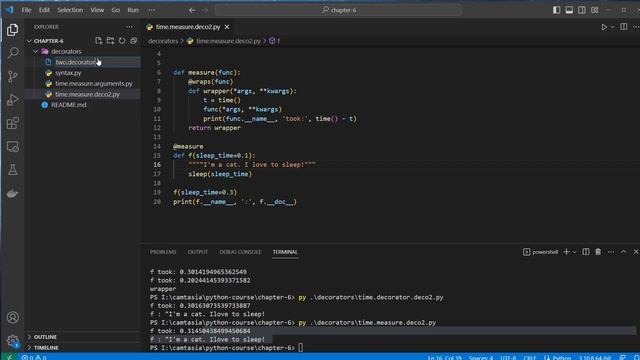Open the remote window status button

click(8, 357)
